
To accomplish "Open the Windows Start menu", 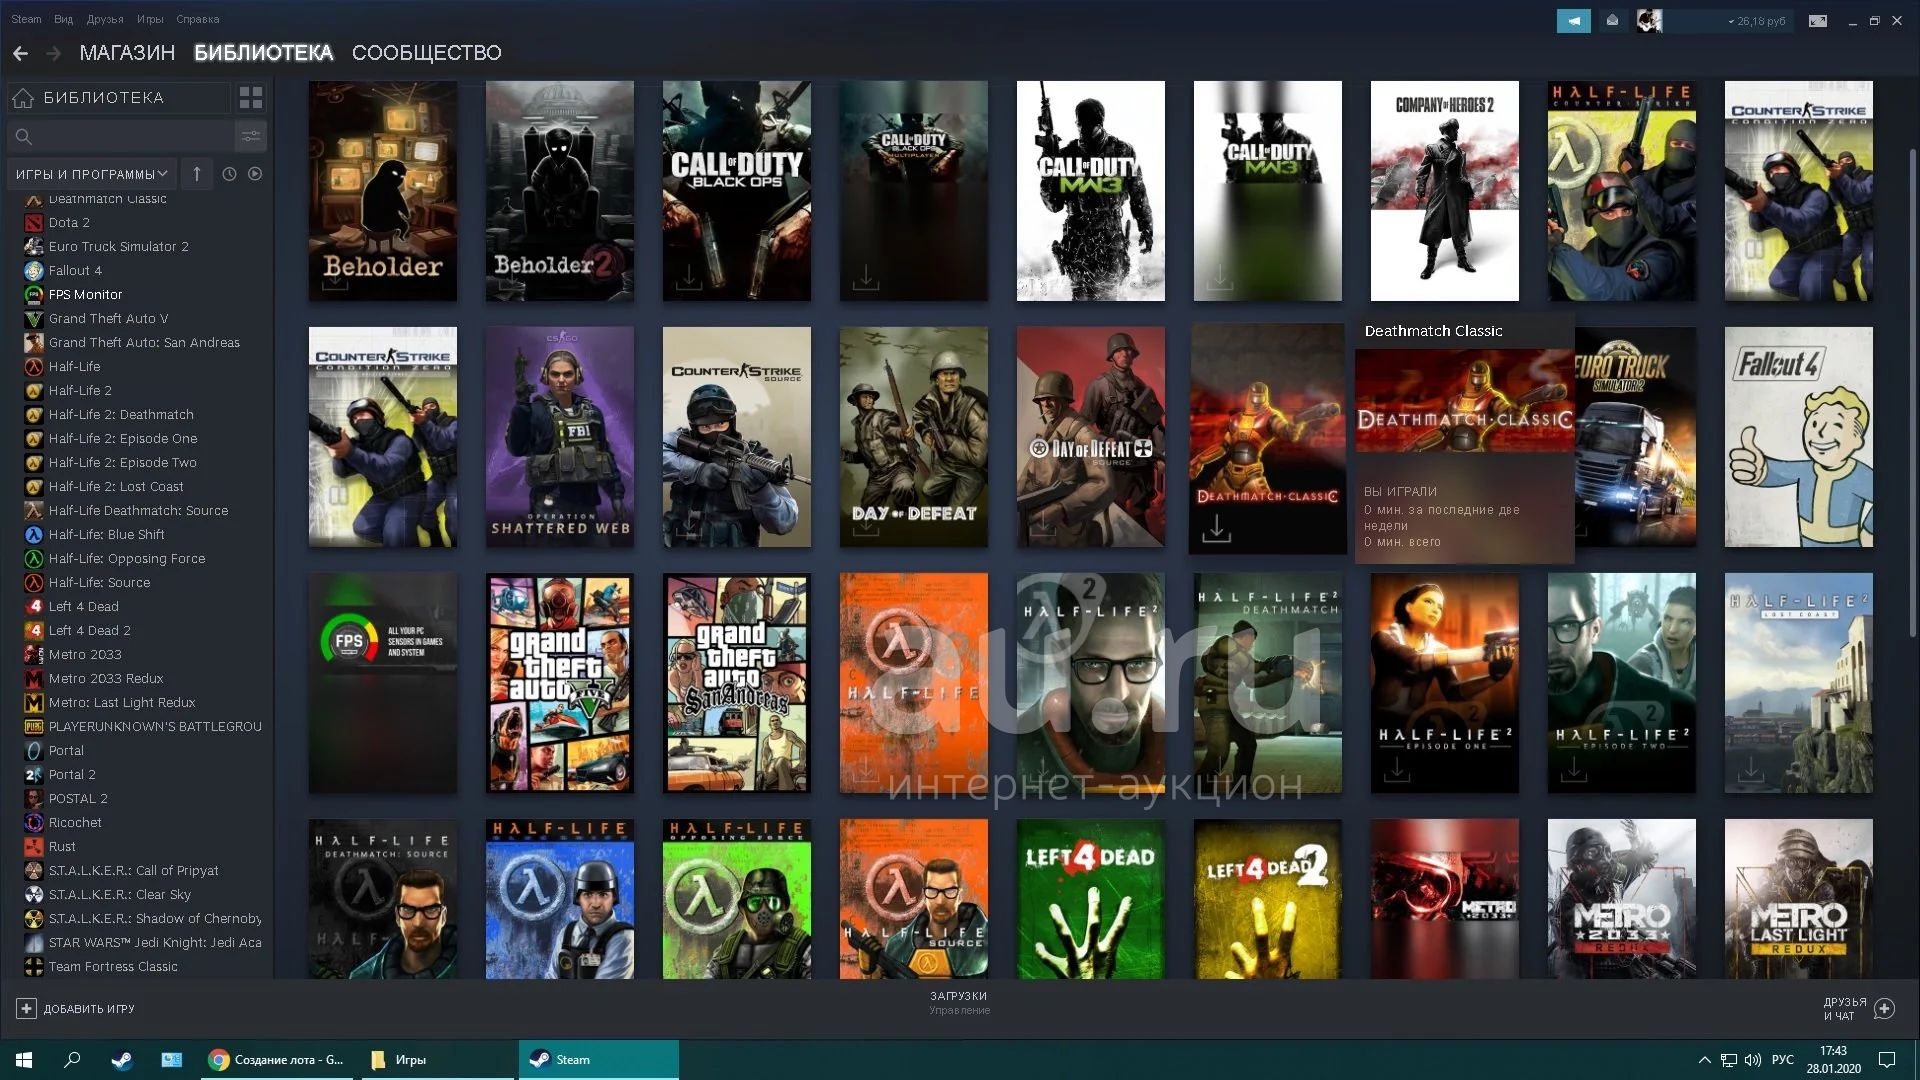I will coord(24,1060).
